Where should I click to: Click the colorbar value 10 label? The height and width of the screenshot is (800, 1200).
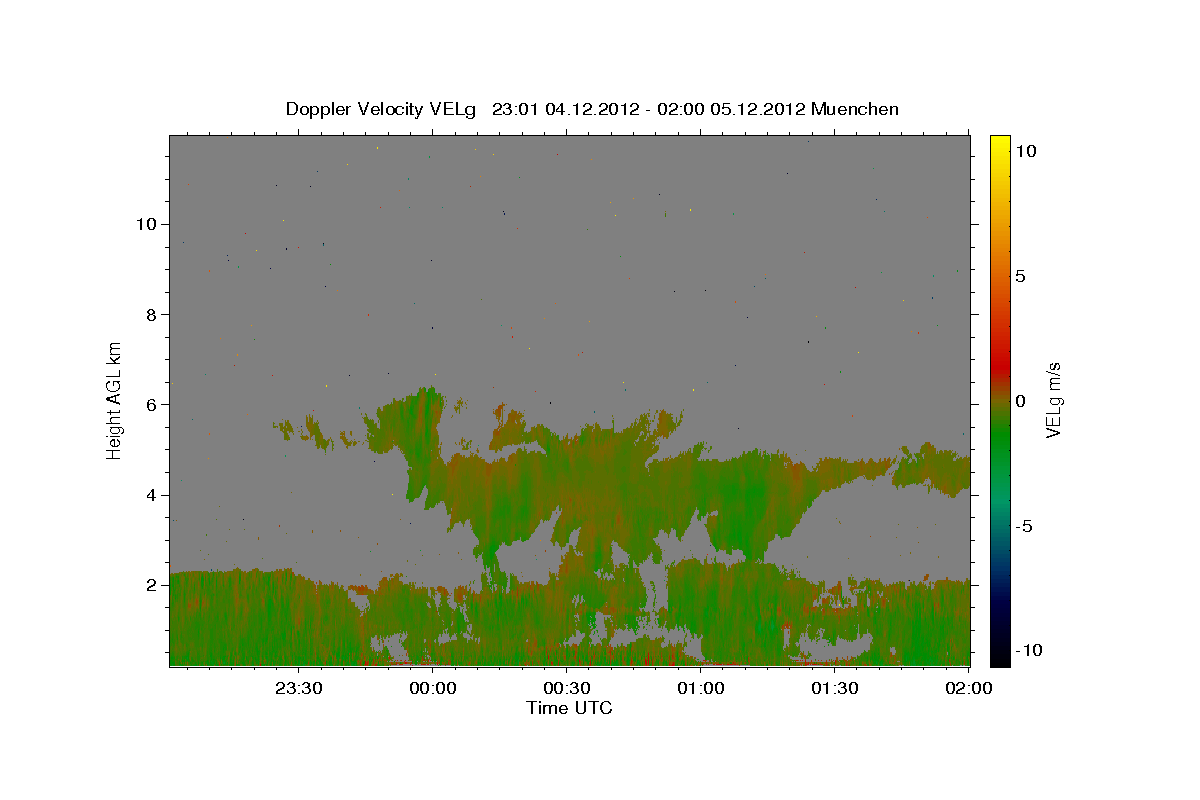[x=1026, y=151]
